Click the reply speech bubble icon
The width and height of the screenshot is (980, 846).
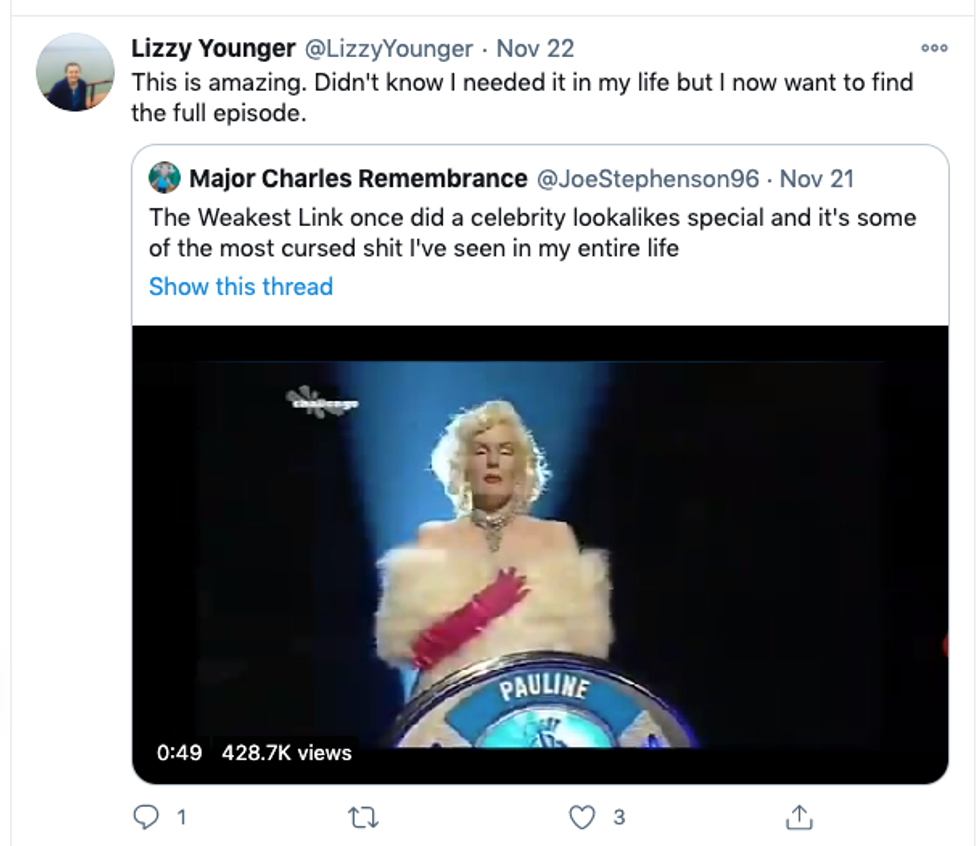click(147, 817)
